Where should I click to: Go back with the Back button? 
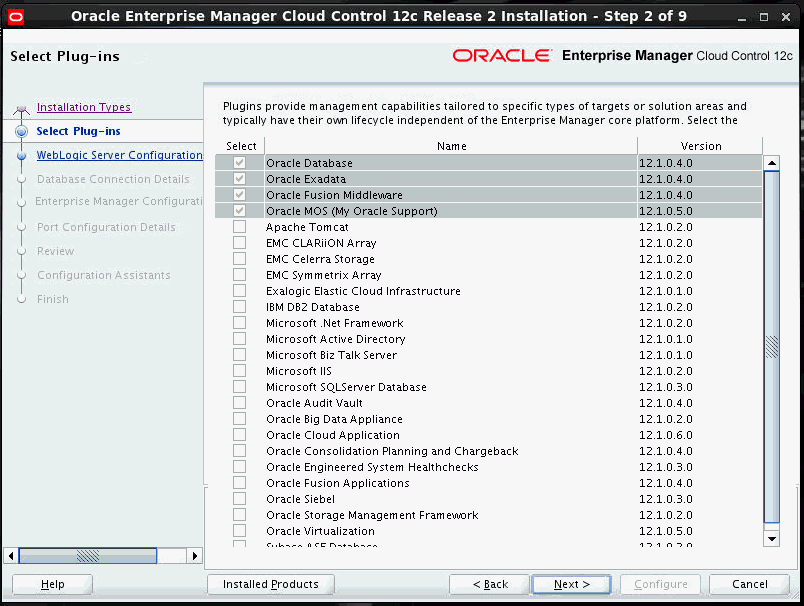click(x=490, y=584)
